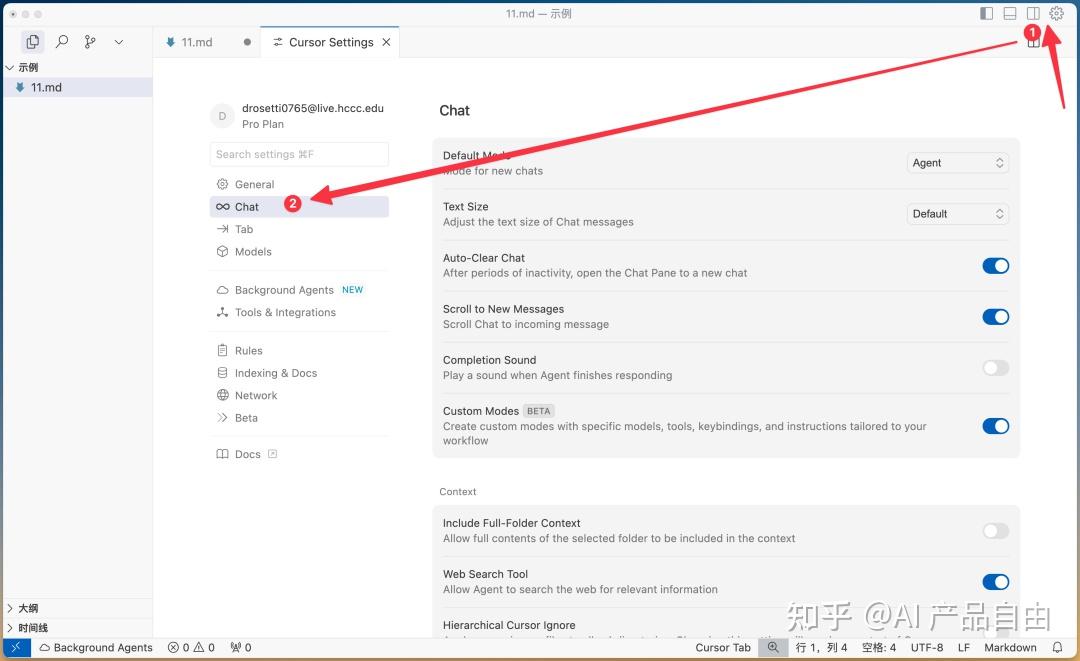Open the Source Control branch icon

[90, 42]
